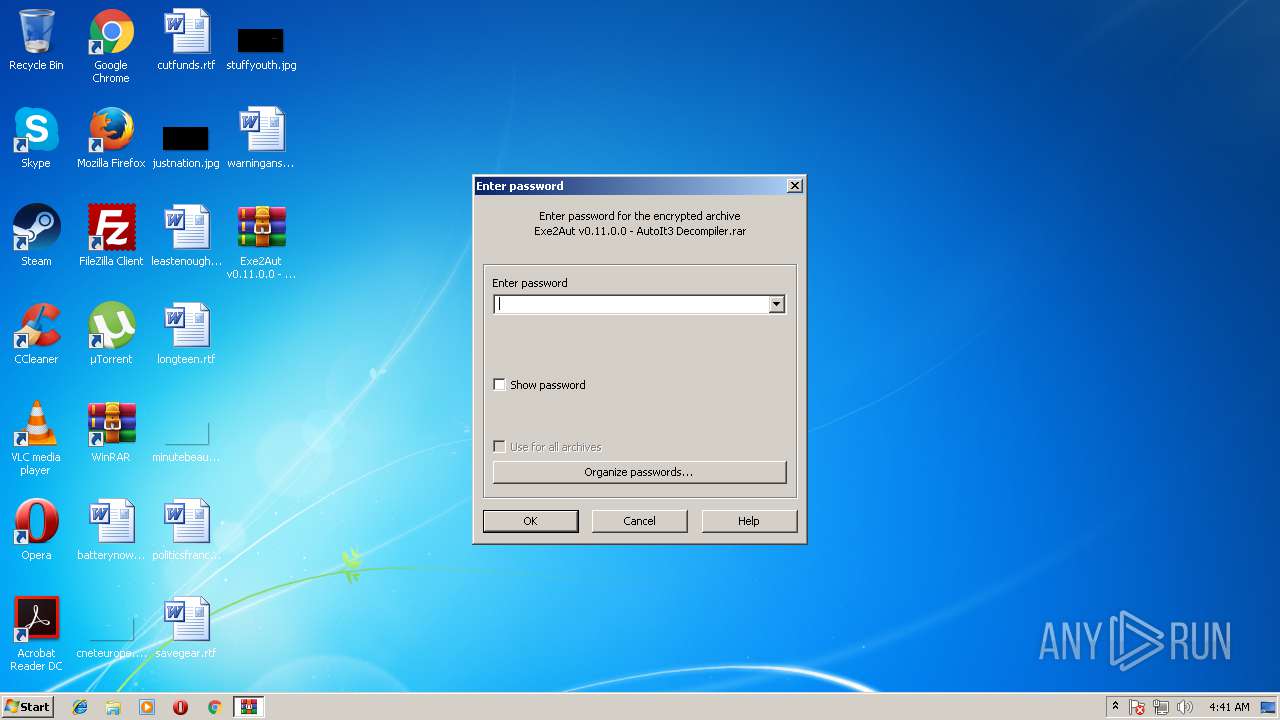Select the savegear.rtf document icon
This screenshot has width=1280, height=720.
point(186,628)
